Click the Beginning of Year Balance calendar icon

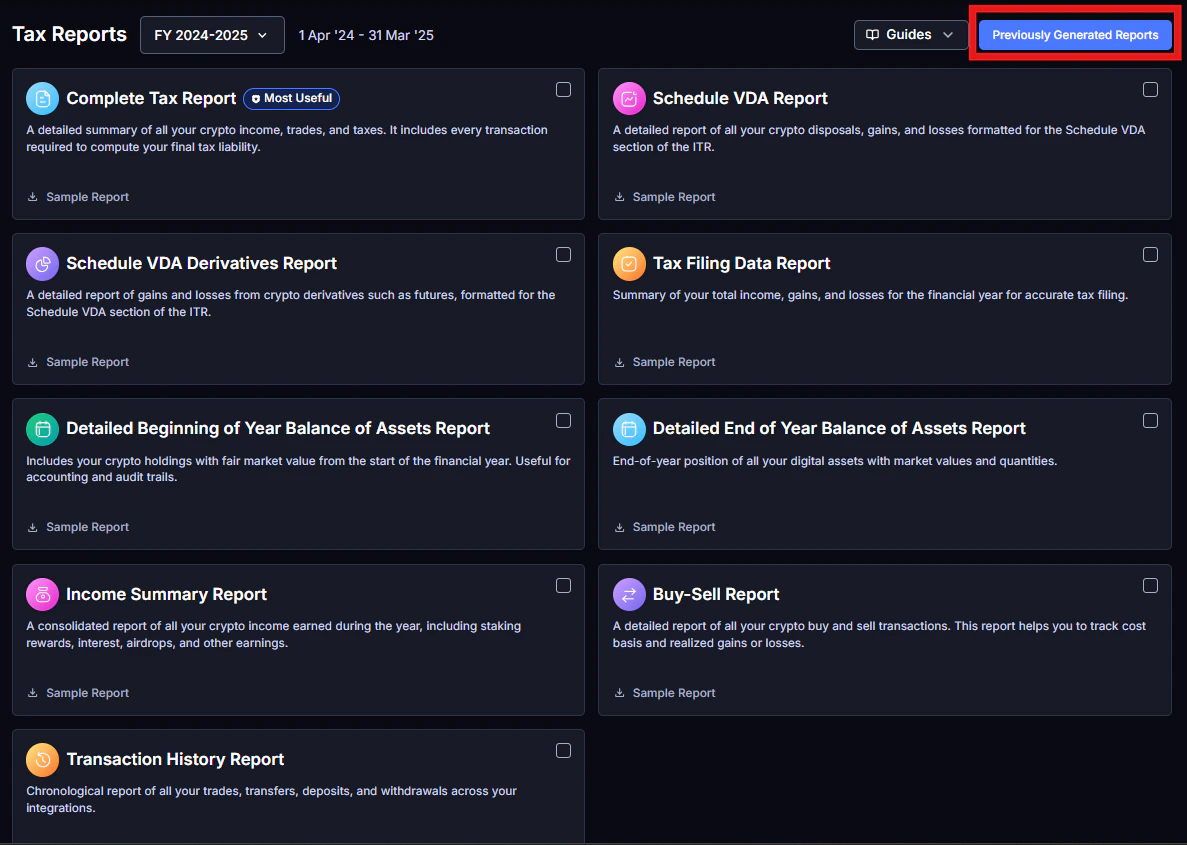click(42, 429)
